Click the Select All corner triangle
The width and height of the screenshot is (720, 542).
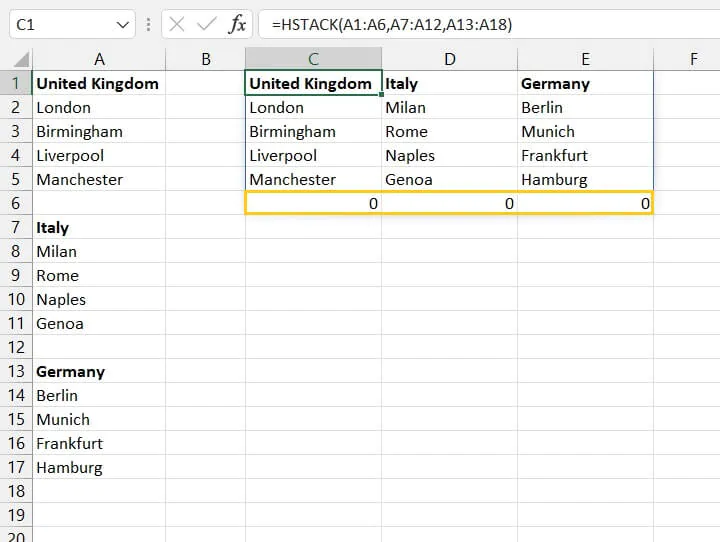point(16,60)
